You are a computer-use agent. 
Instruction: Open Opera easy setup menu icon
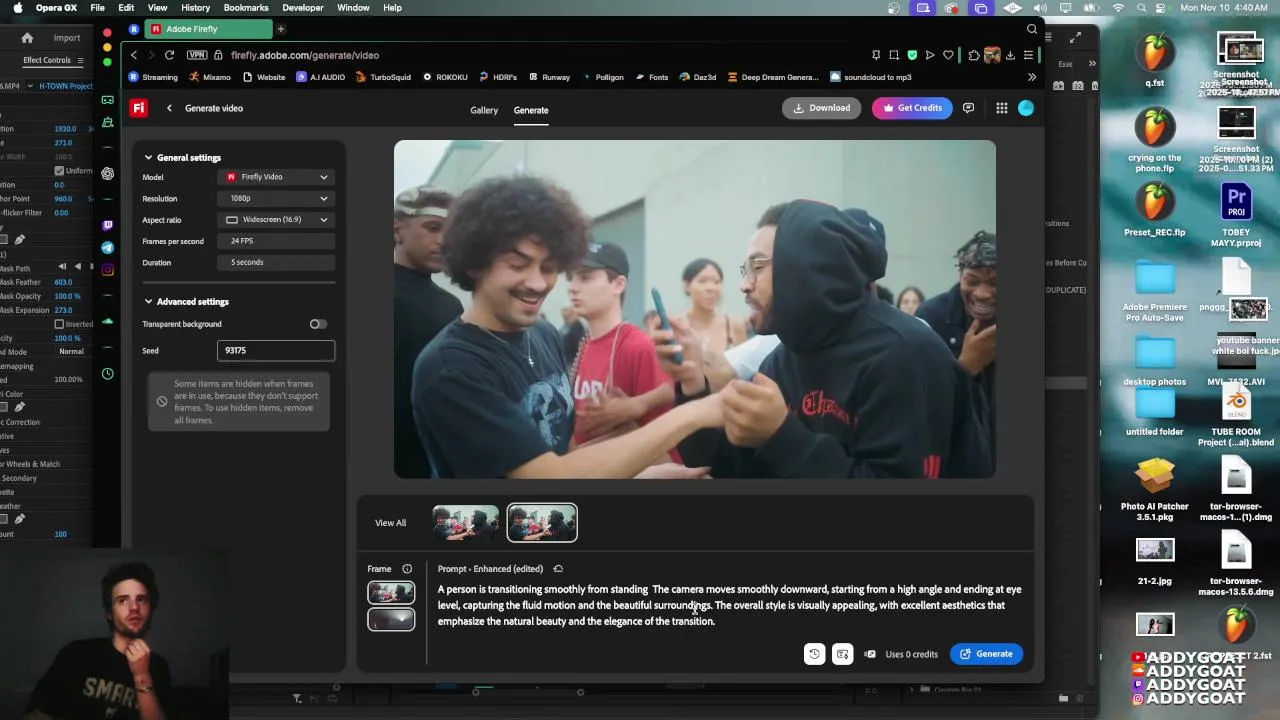[1028, 55]
